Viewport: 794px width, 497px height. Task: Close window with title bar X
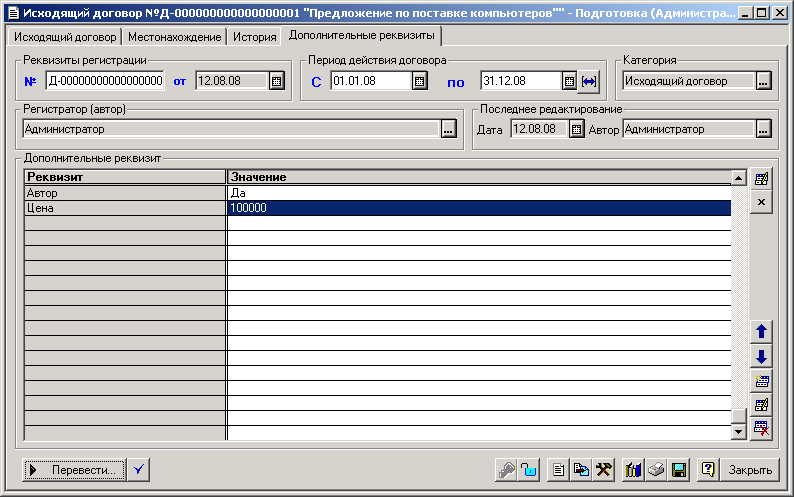pos(780,13)
